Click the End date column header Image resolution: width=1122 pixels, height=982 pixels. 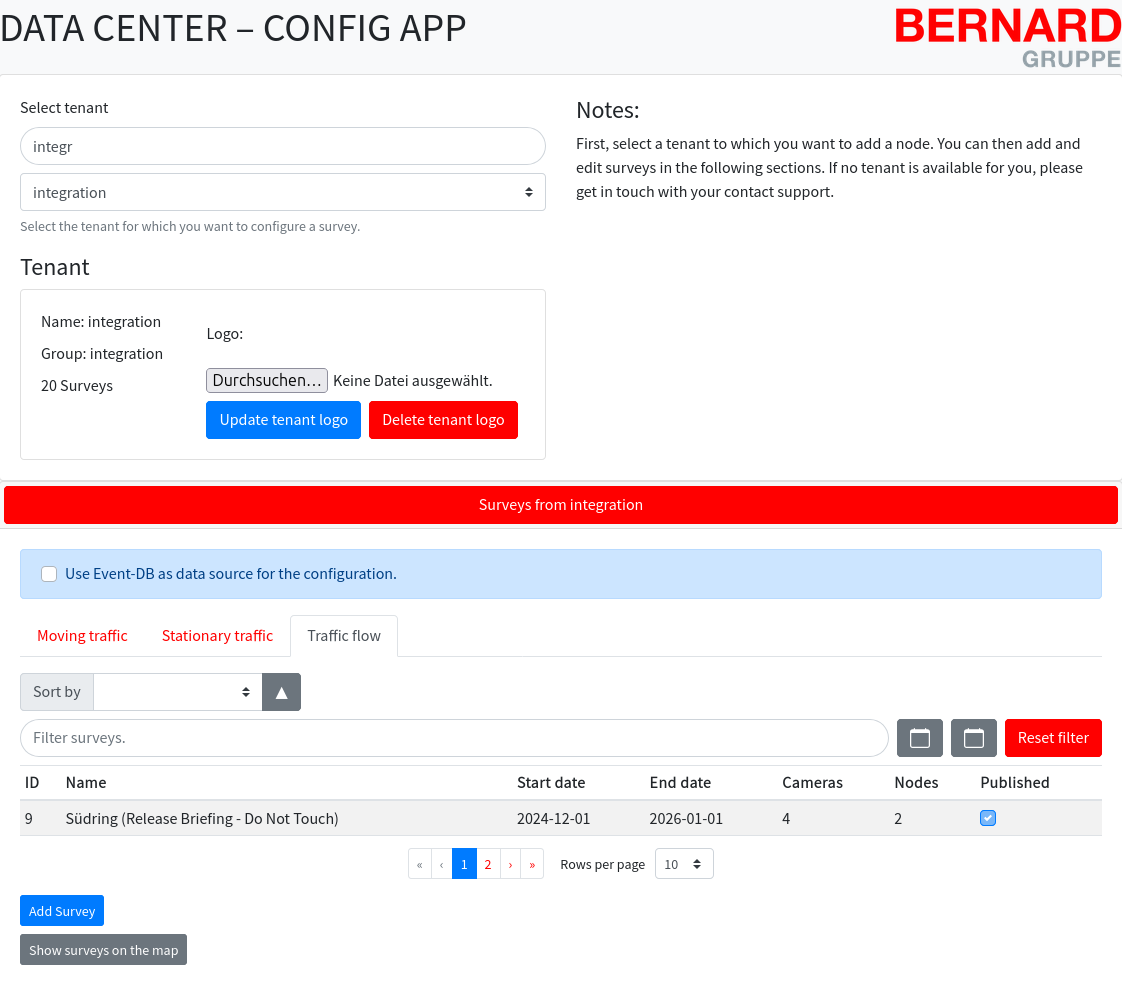pos(680,782)
